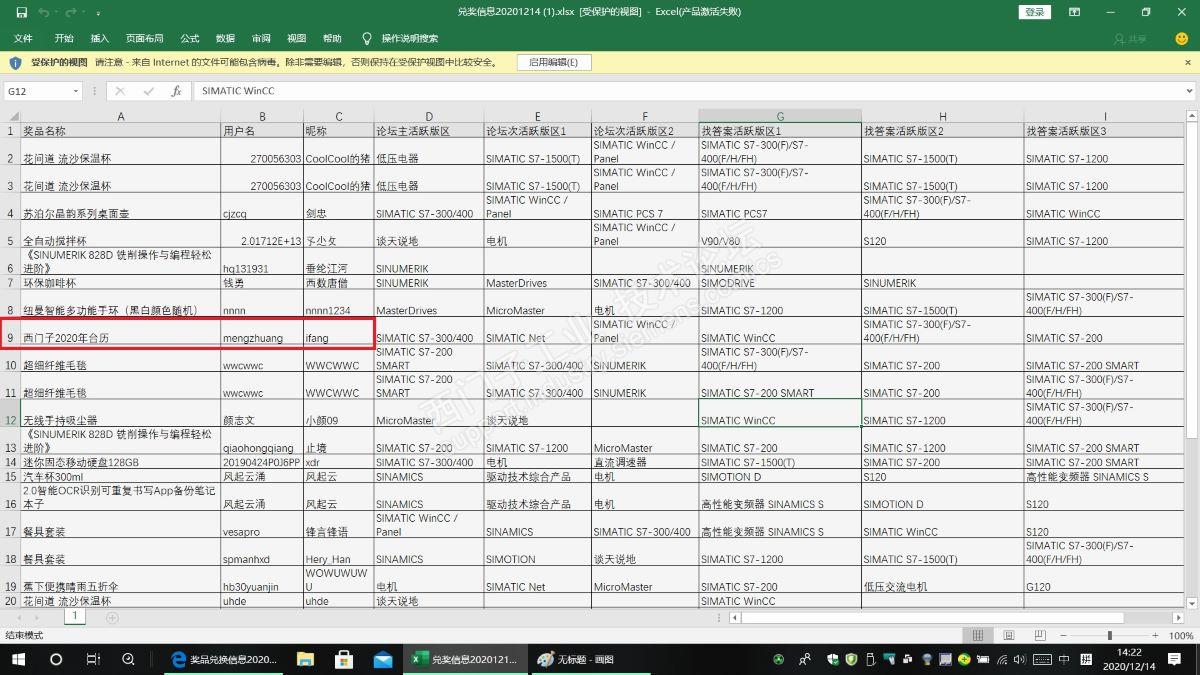Select cell containing 西门子2020年台历
Screen dimensions: 1200x675
121,331
